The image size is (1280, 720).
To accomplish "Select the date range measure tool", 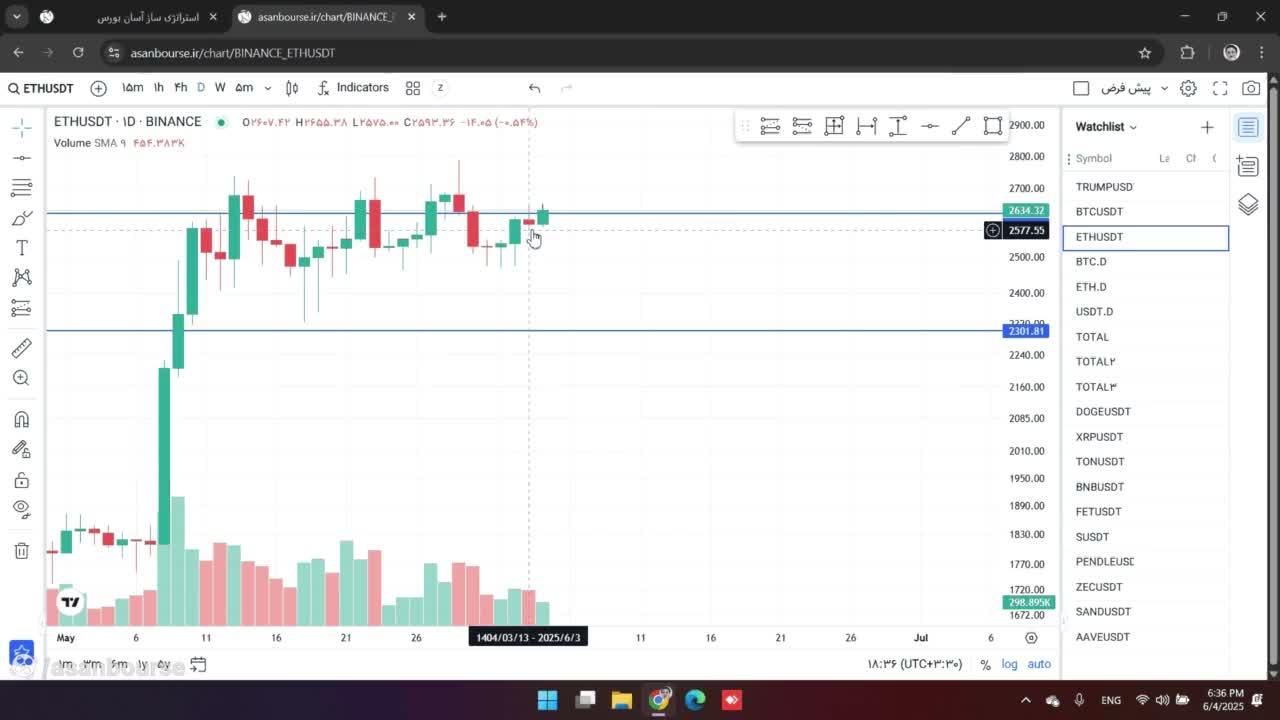I will tap(866, 126).
